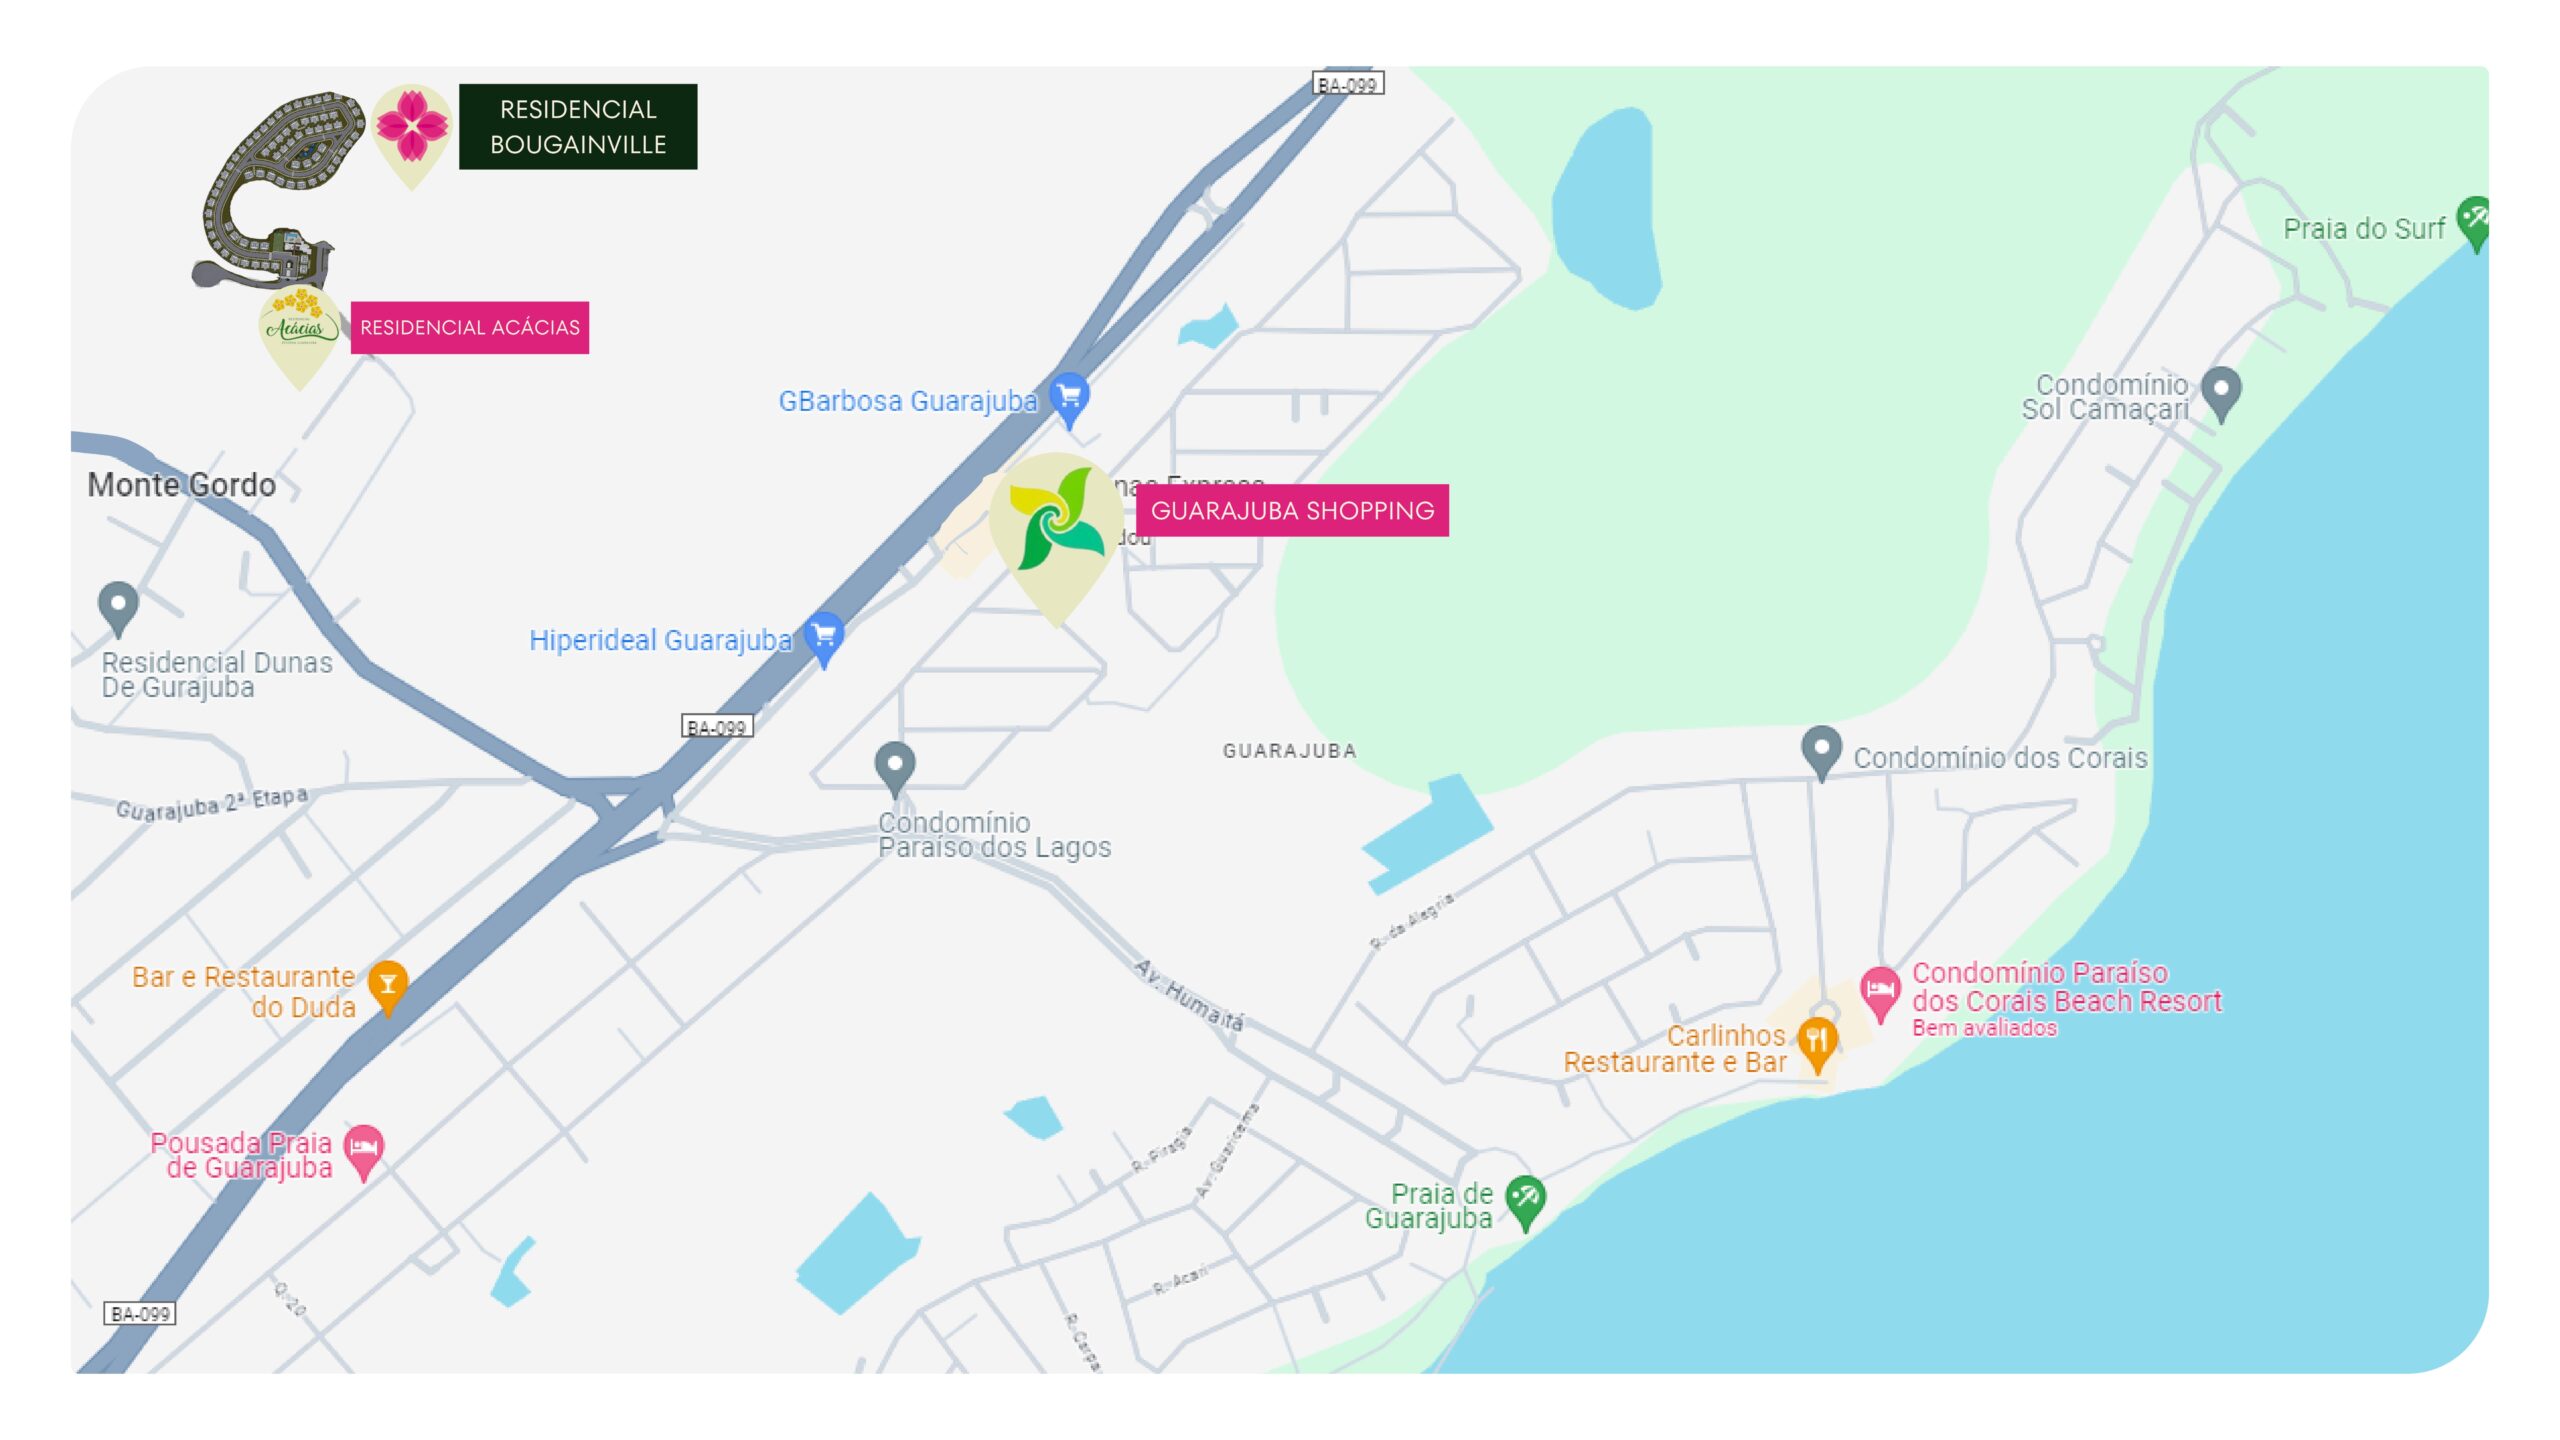This screenshot has height=1440, width=2560.
Task: Click the Praia de Guarajuba beach umbrella pin
Action: point(1525,1203)
